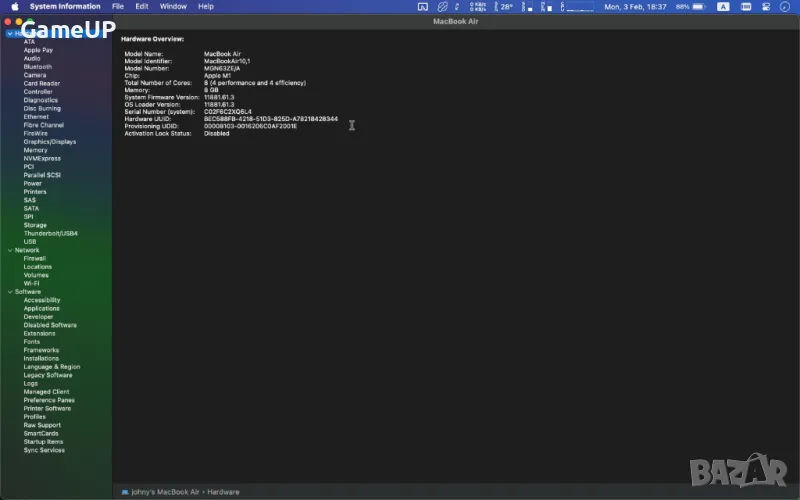The image size is (800, 500).
Task: Open the File menu
Action: (x=118, y=6)
